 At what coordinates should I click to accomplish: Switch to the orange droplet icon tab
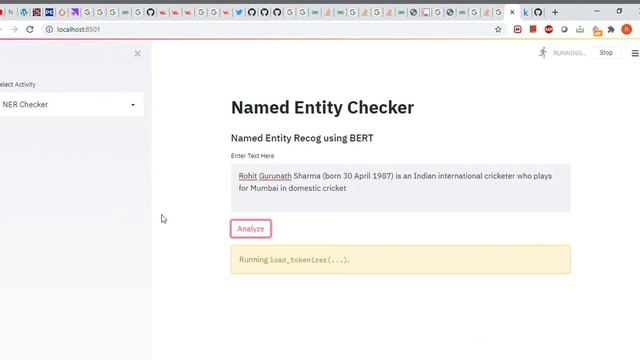click(62, 12)
